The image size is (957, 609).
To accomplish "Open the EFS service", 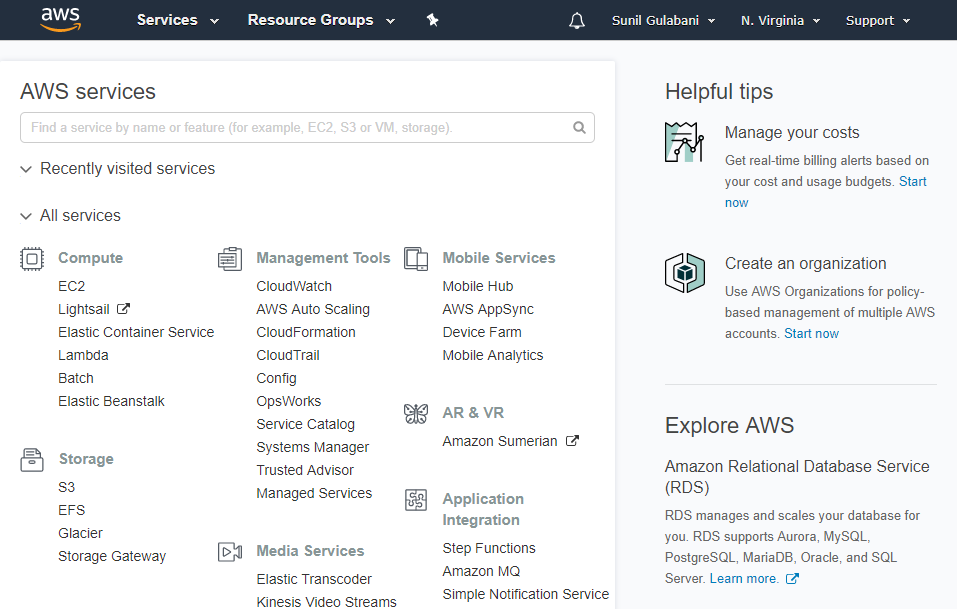I will click(x=71, y=510).
